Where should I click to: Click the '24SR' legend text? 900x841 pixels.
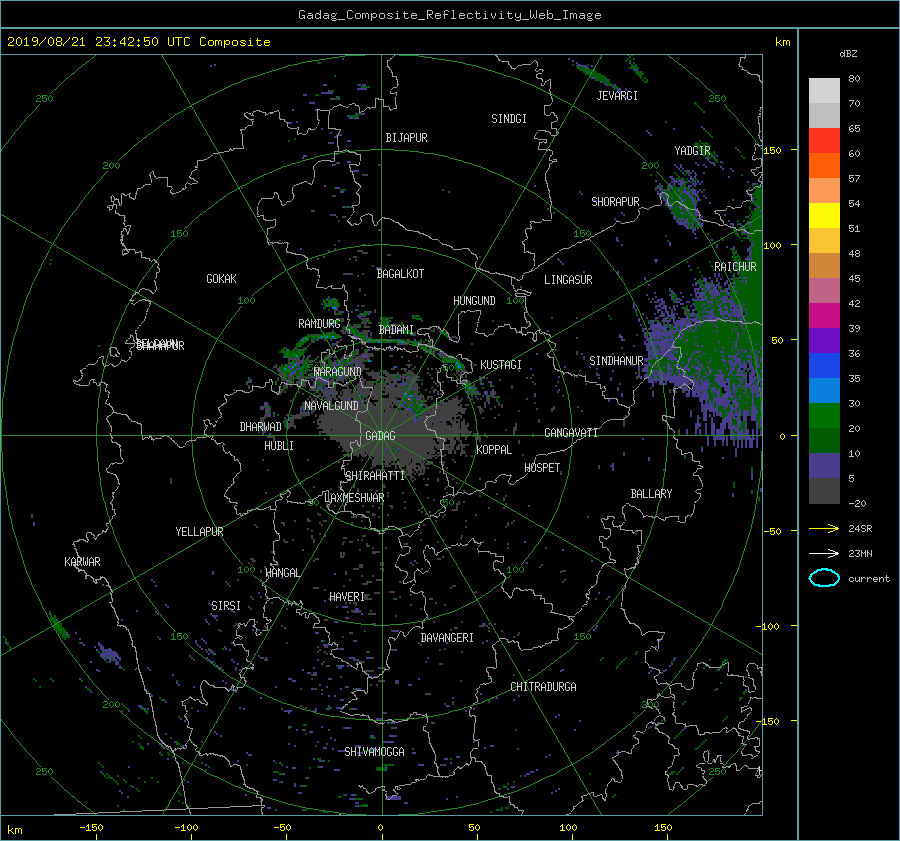coord(860,528)
